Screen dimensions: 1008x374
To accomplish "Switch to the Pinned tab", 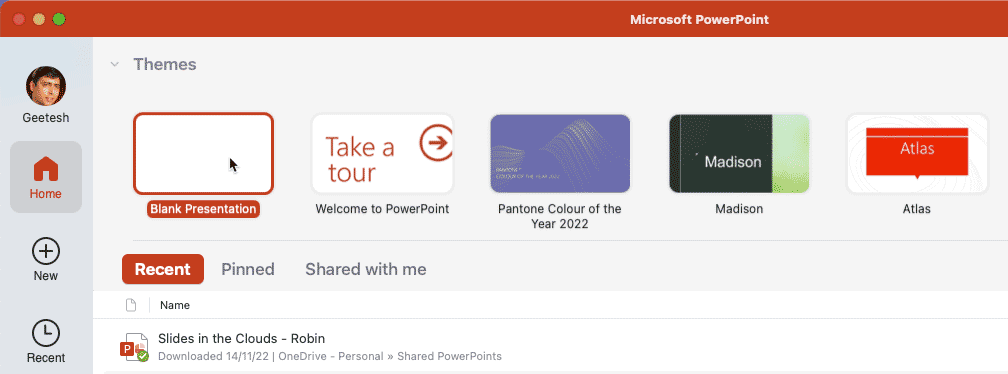I will 248,269.
